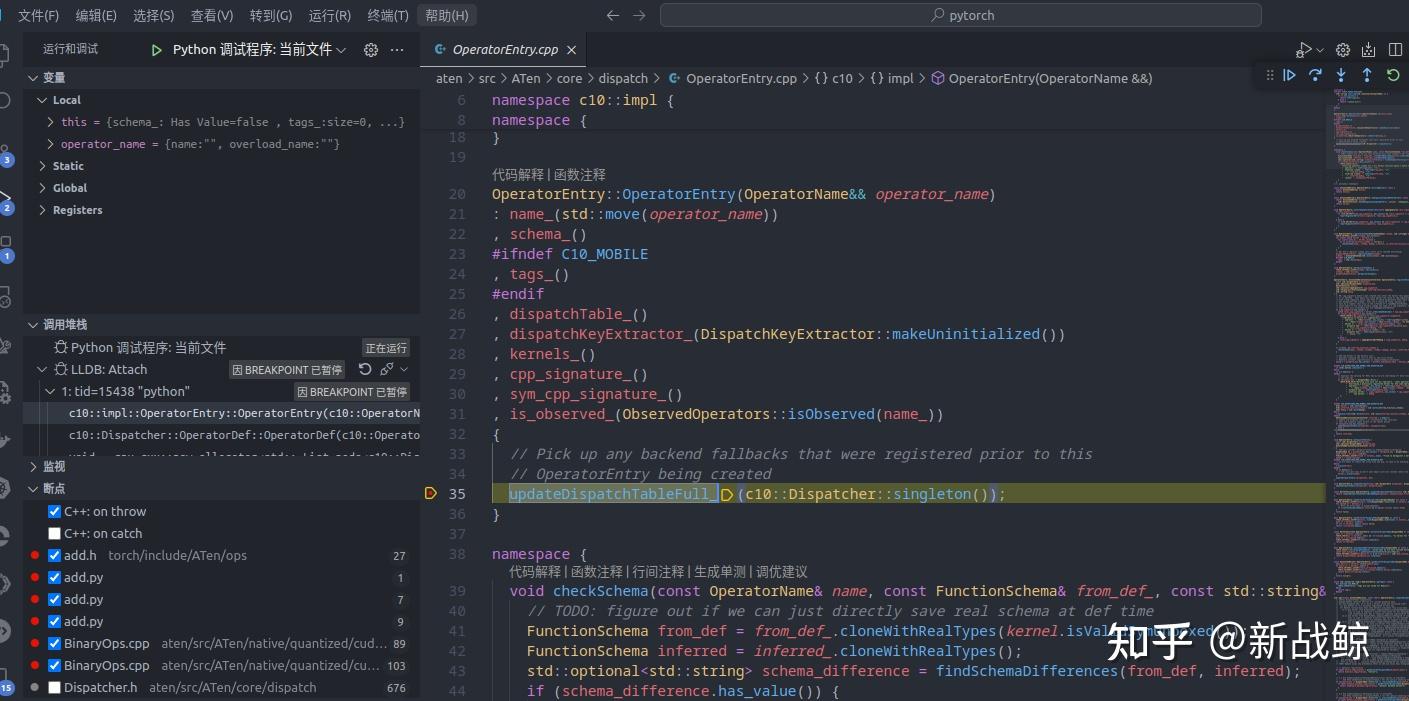The width and height of the screenshot is (1409, 701).
Task: Open the 终端(T) menu
Action: coord(388,15)
